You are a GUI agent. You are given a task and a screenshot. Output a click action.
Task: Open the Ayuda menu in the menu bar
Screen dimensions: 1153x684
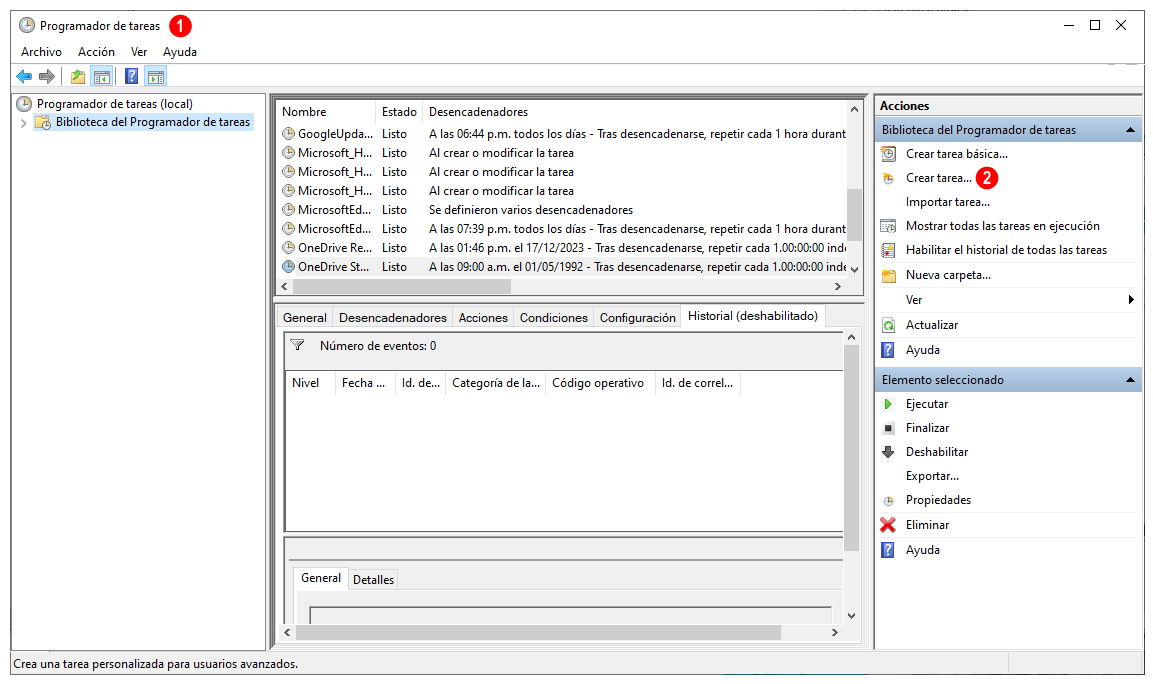(180, 52)
